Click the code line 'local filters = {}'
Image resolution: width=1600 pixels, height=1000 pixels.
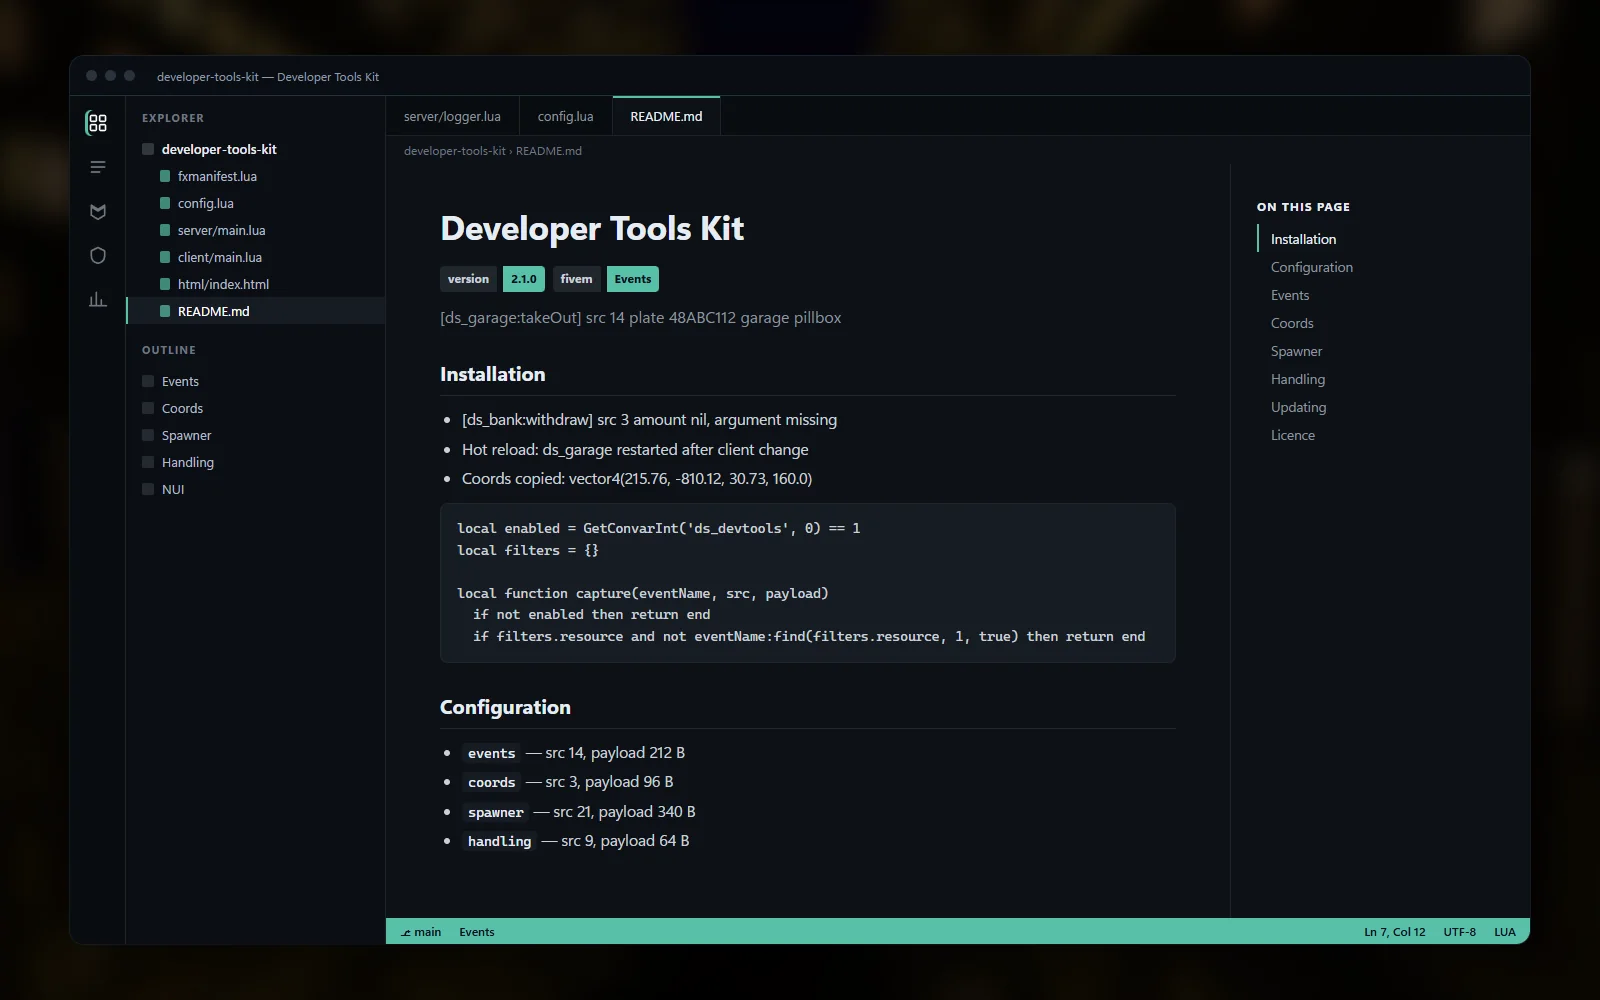pyautogui.click(x=528, y=550)
